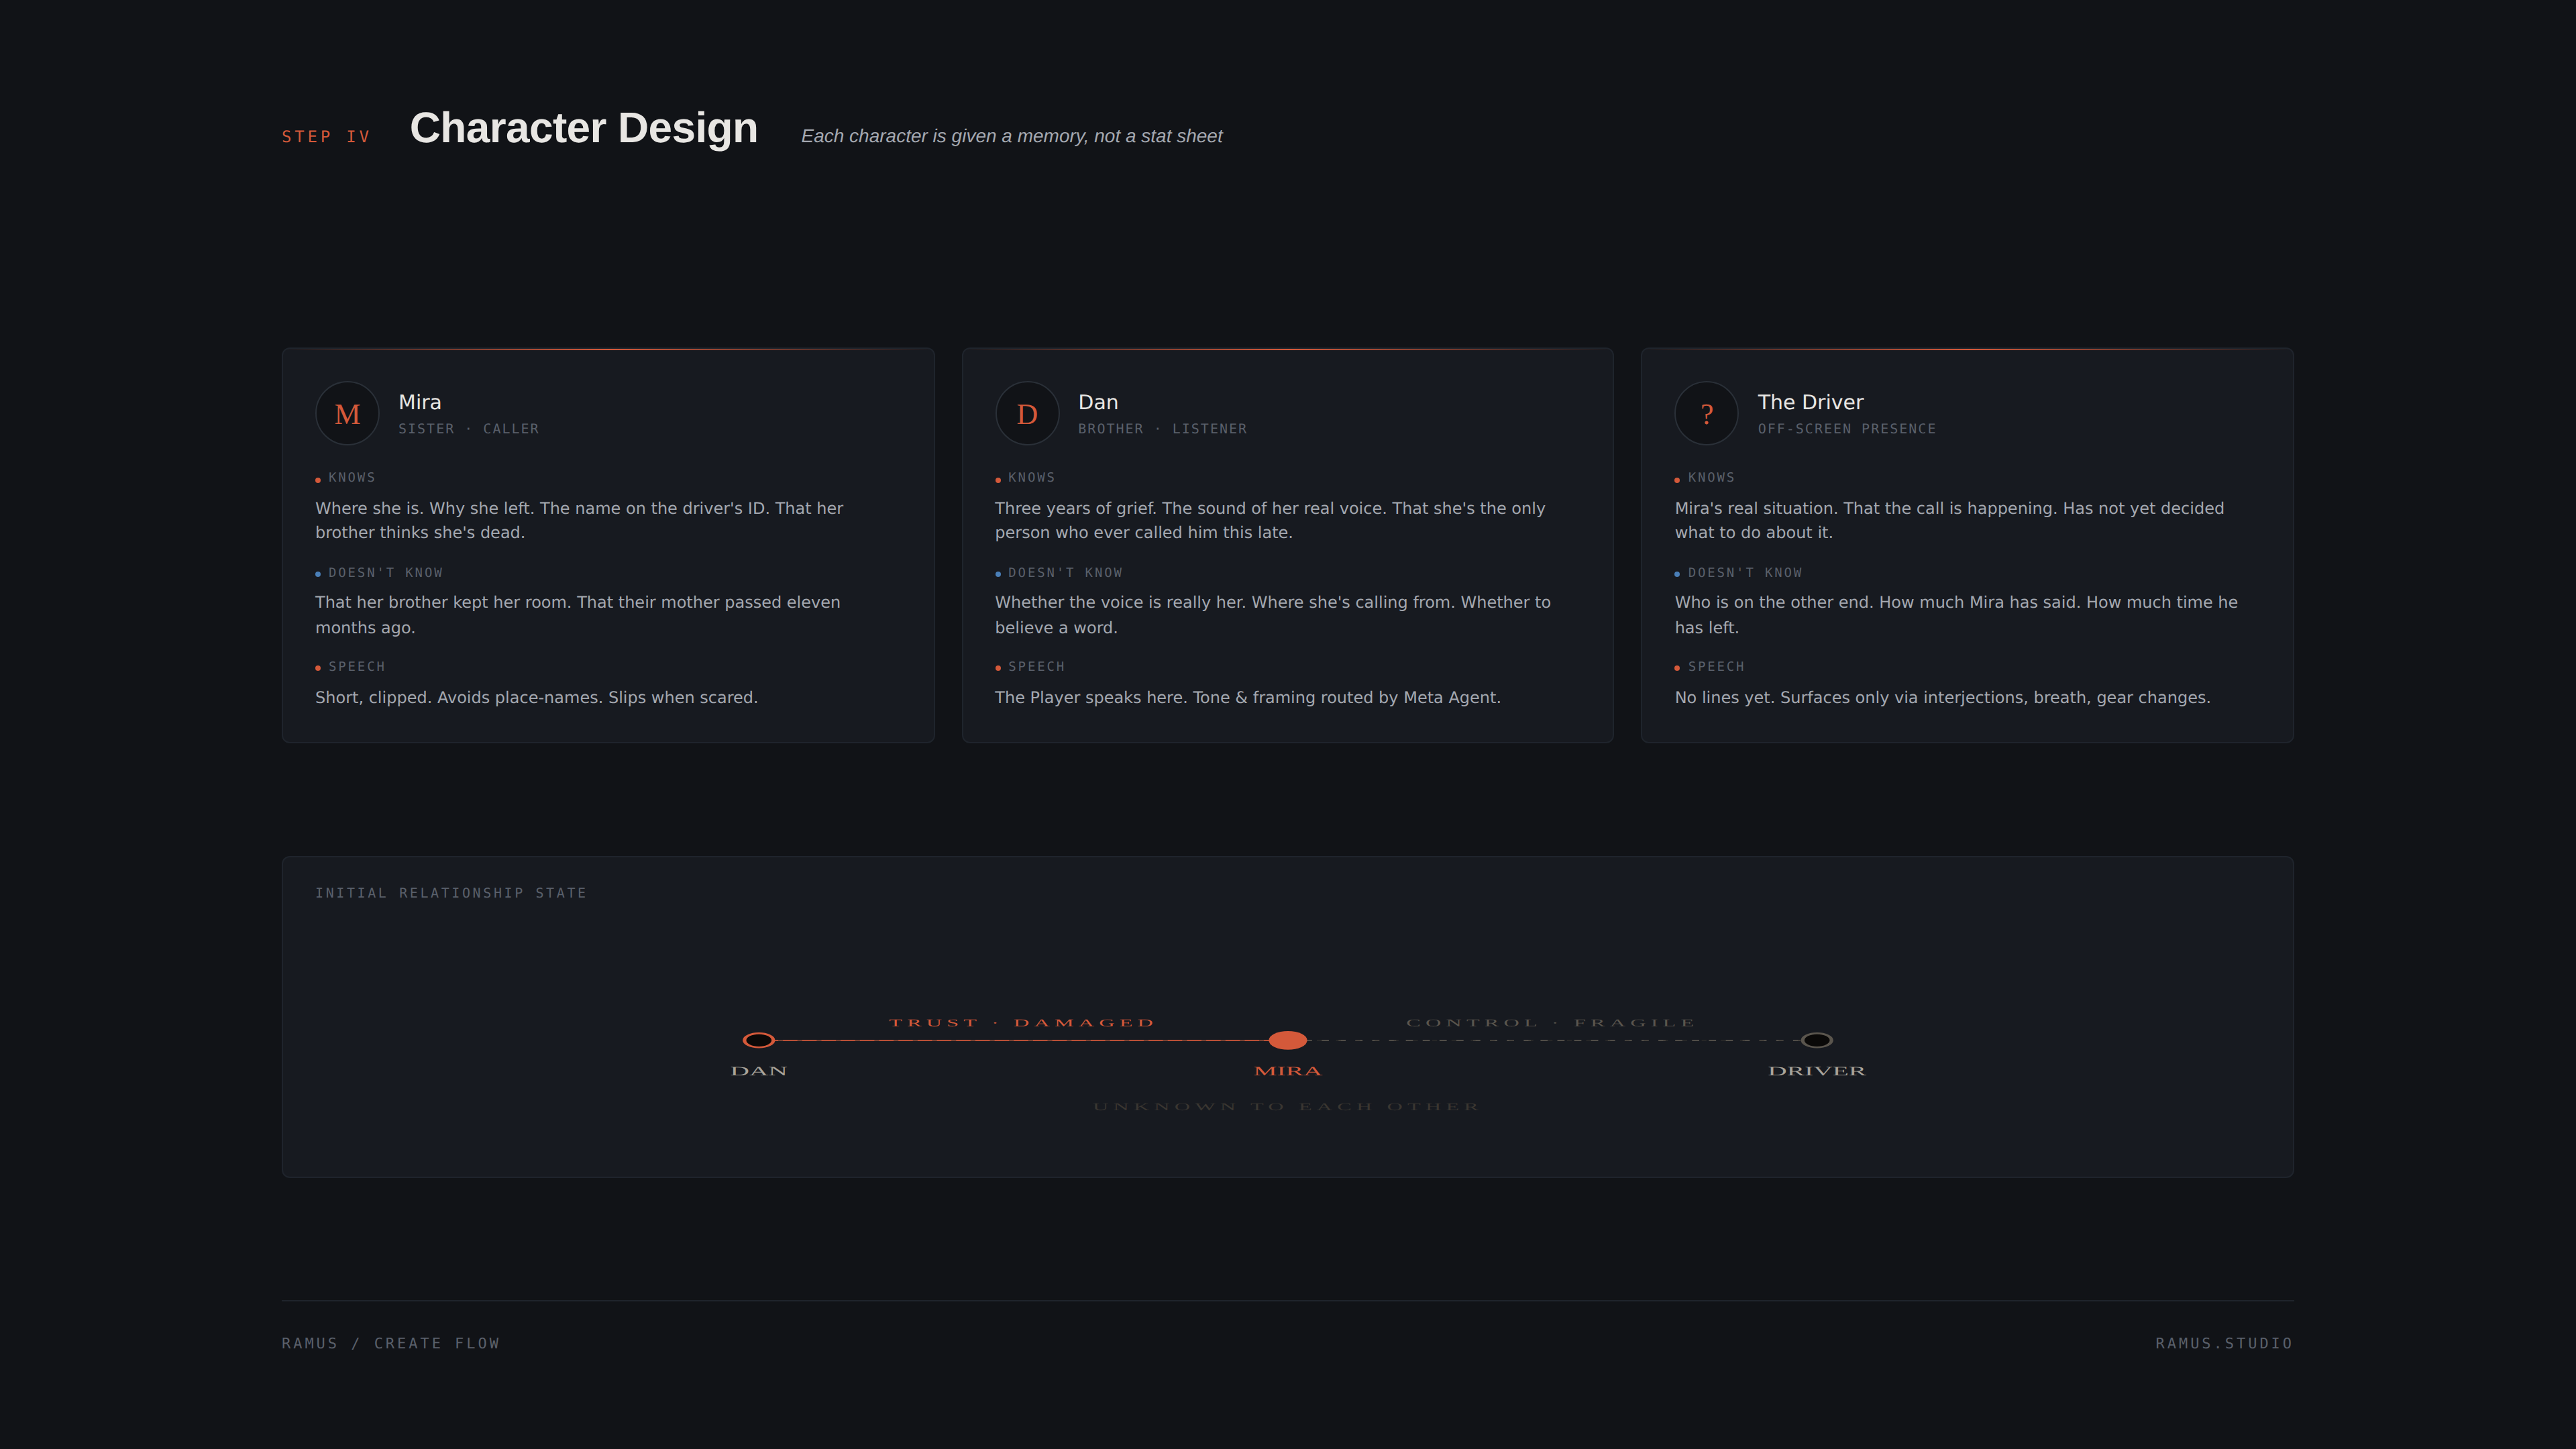Screen dimensions: 2576x1449
Task: Click The Driver's SPEECH section label
Action: [x=1716, y=667]
